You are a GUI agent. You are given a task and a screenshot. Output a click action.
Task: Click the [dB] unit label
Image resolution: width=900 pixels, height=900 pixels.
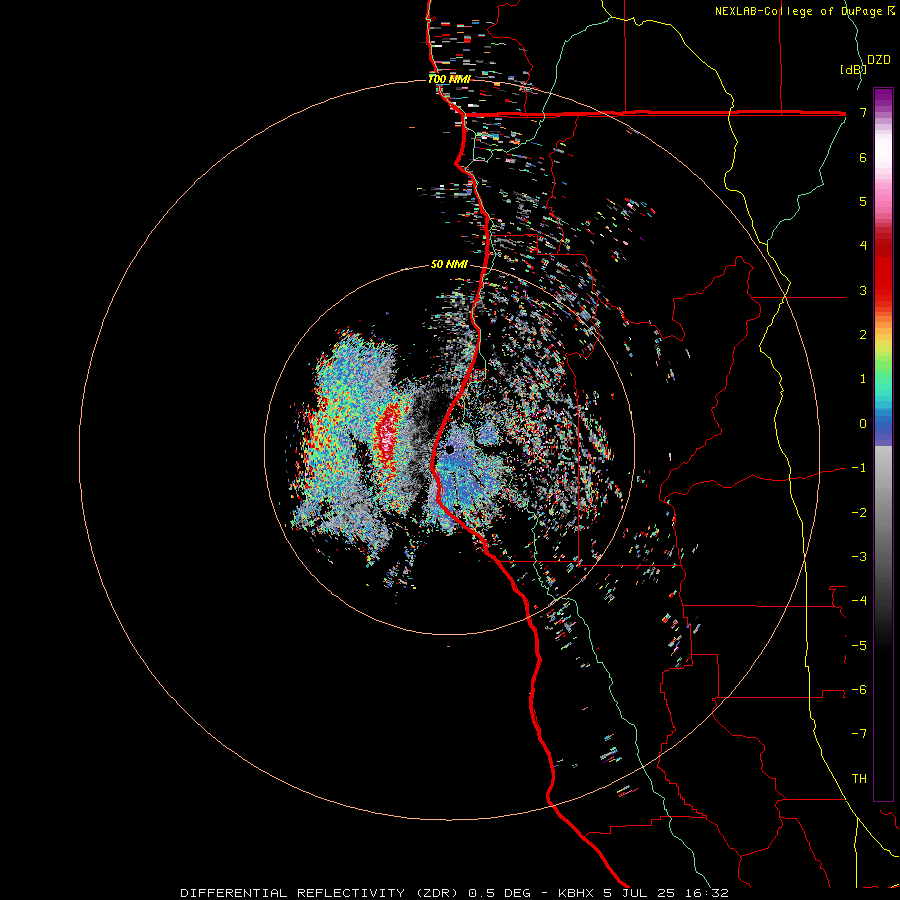853,69
